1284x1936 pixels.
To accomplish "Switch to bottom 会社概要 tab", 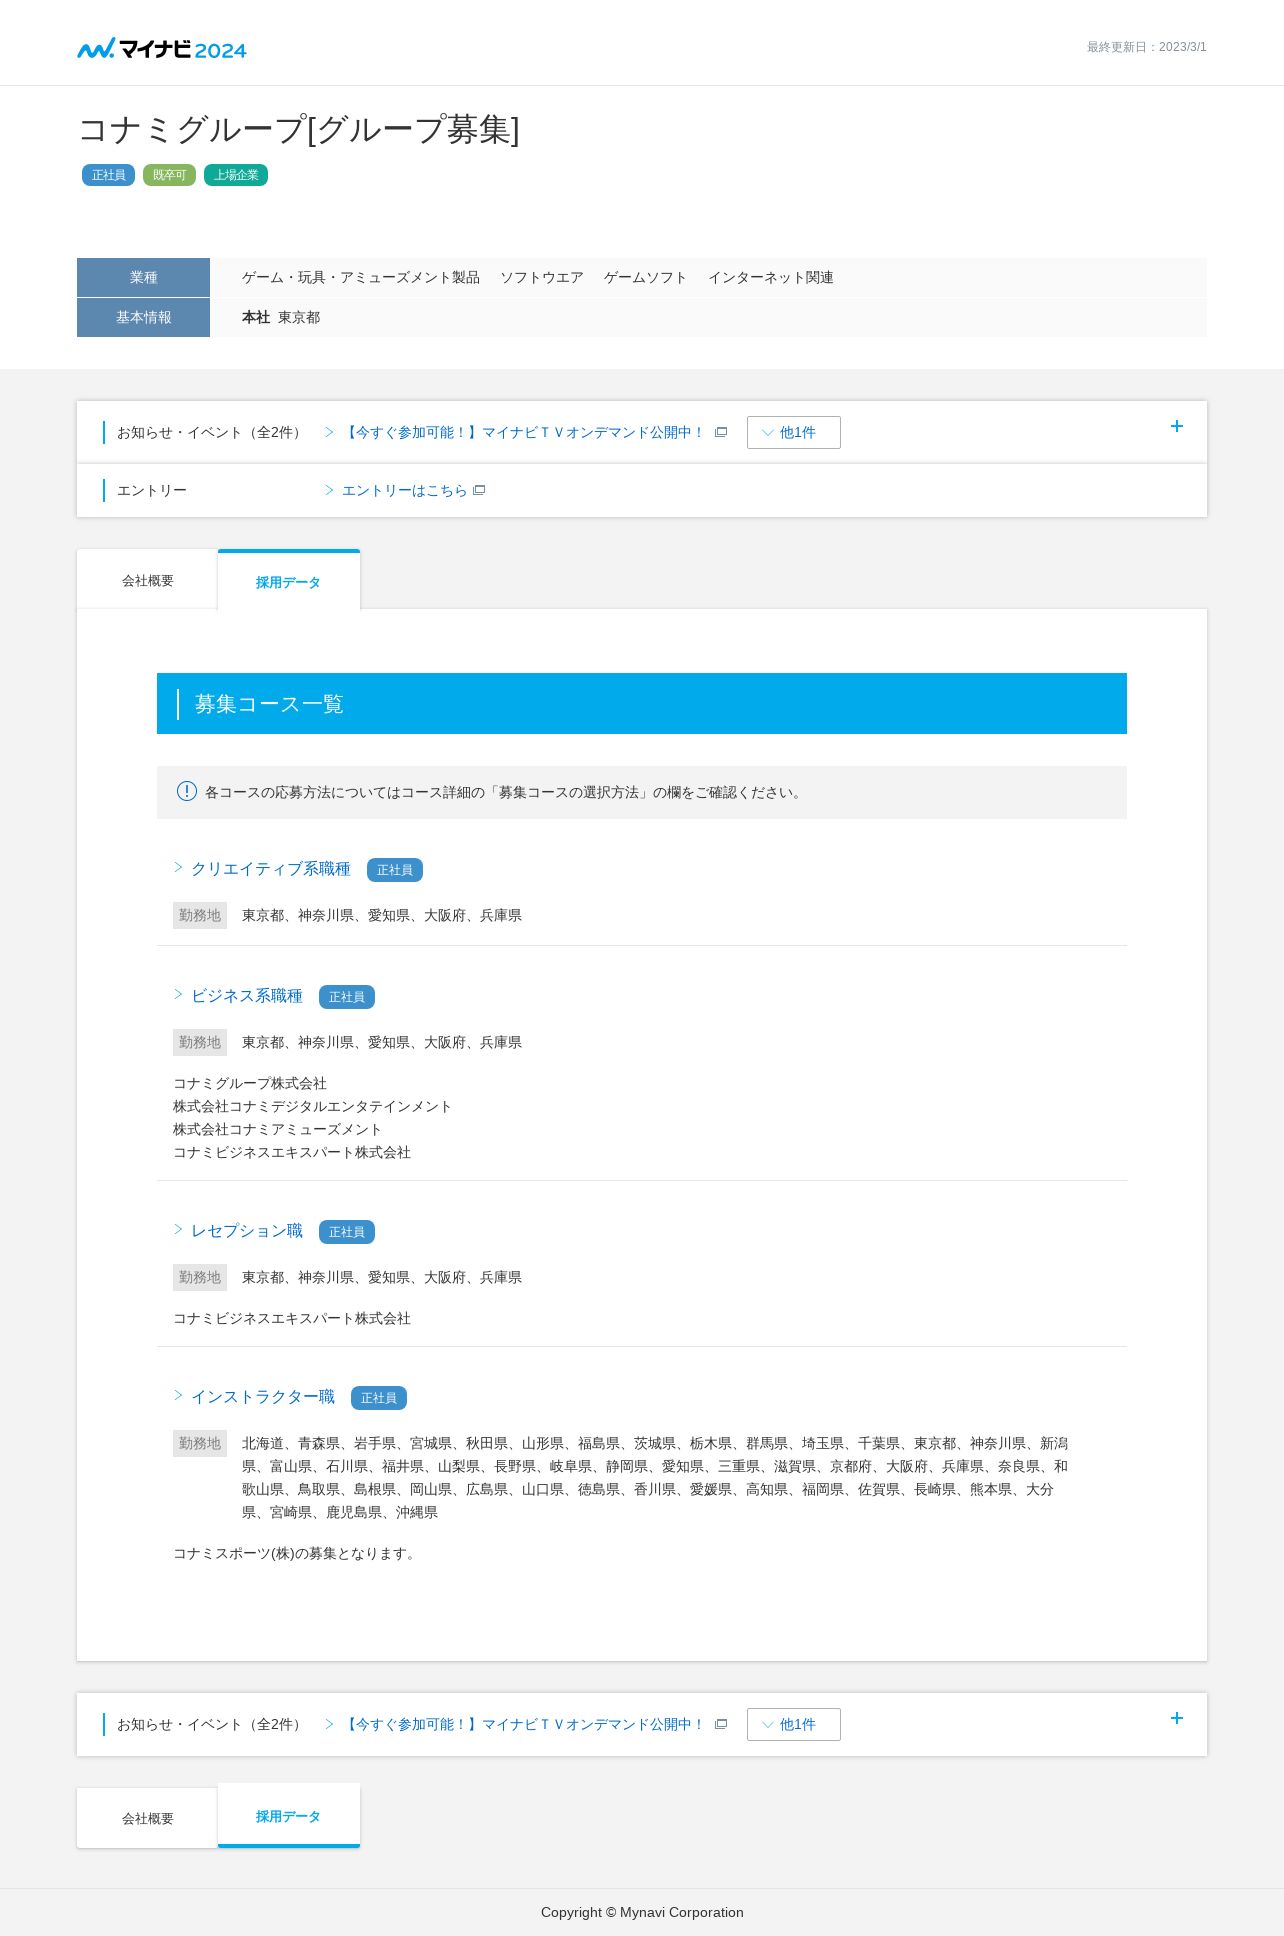I will coord(147,1818).
